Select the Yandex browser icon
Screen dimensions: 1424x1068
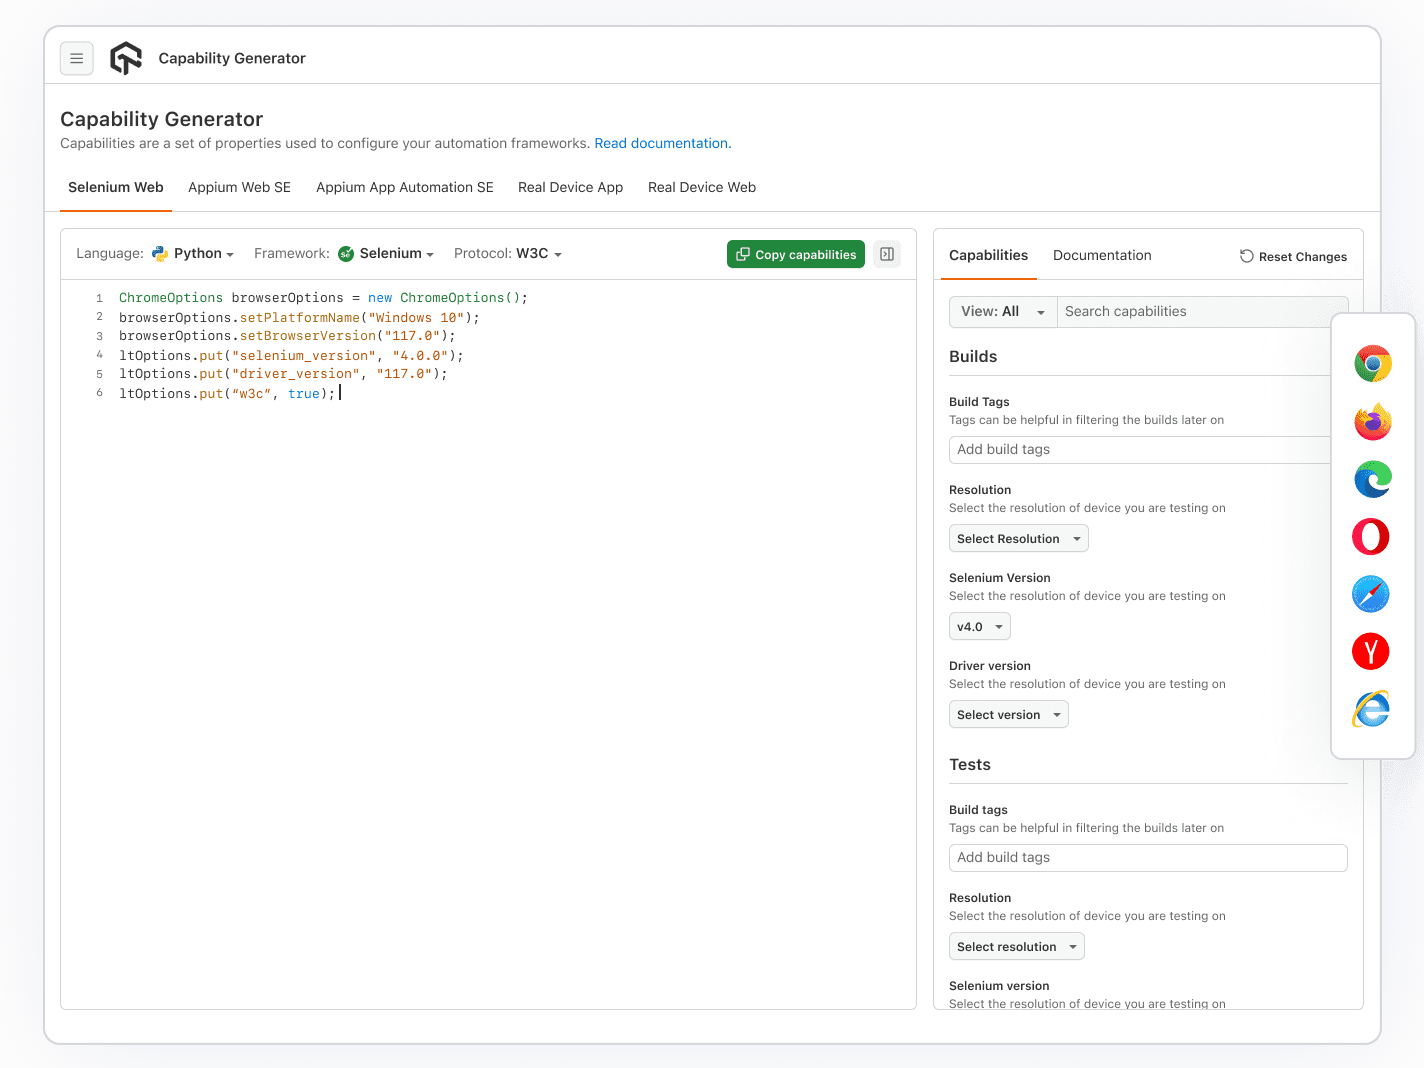tap(1370, 651)
